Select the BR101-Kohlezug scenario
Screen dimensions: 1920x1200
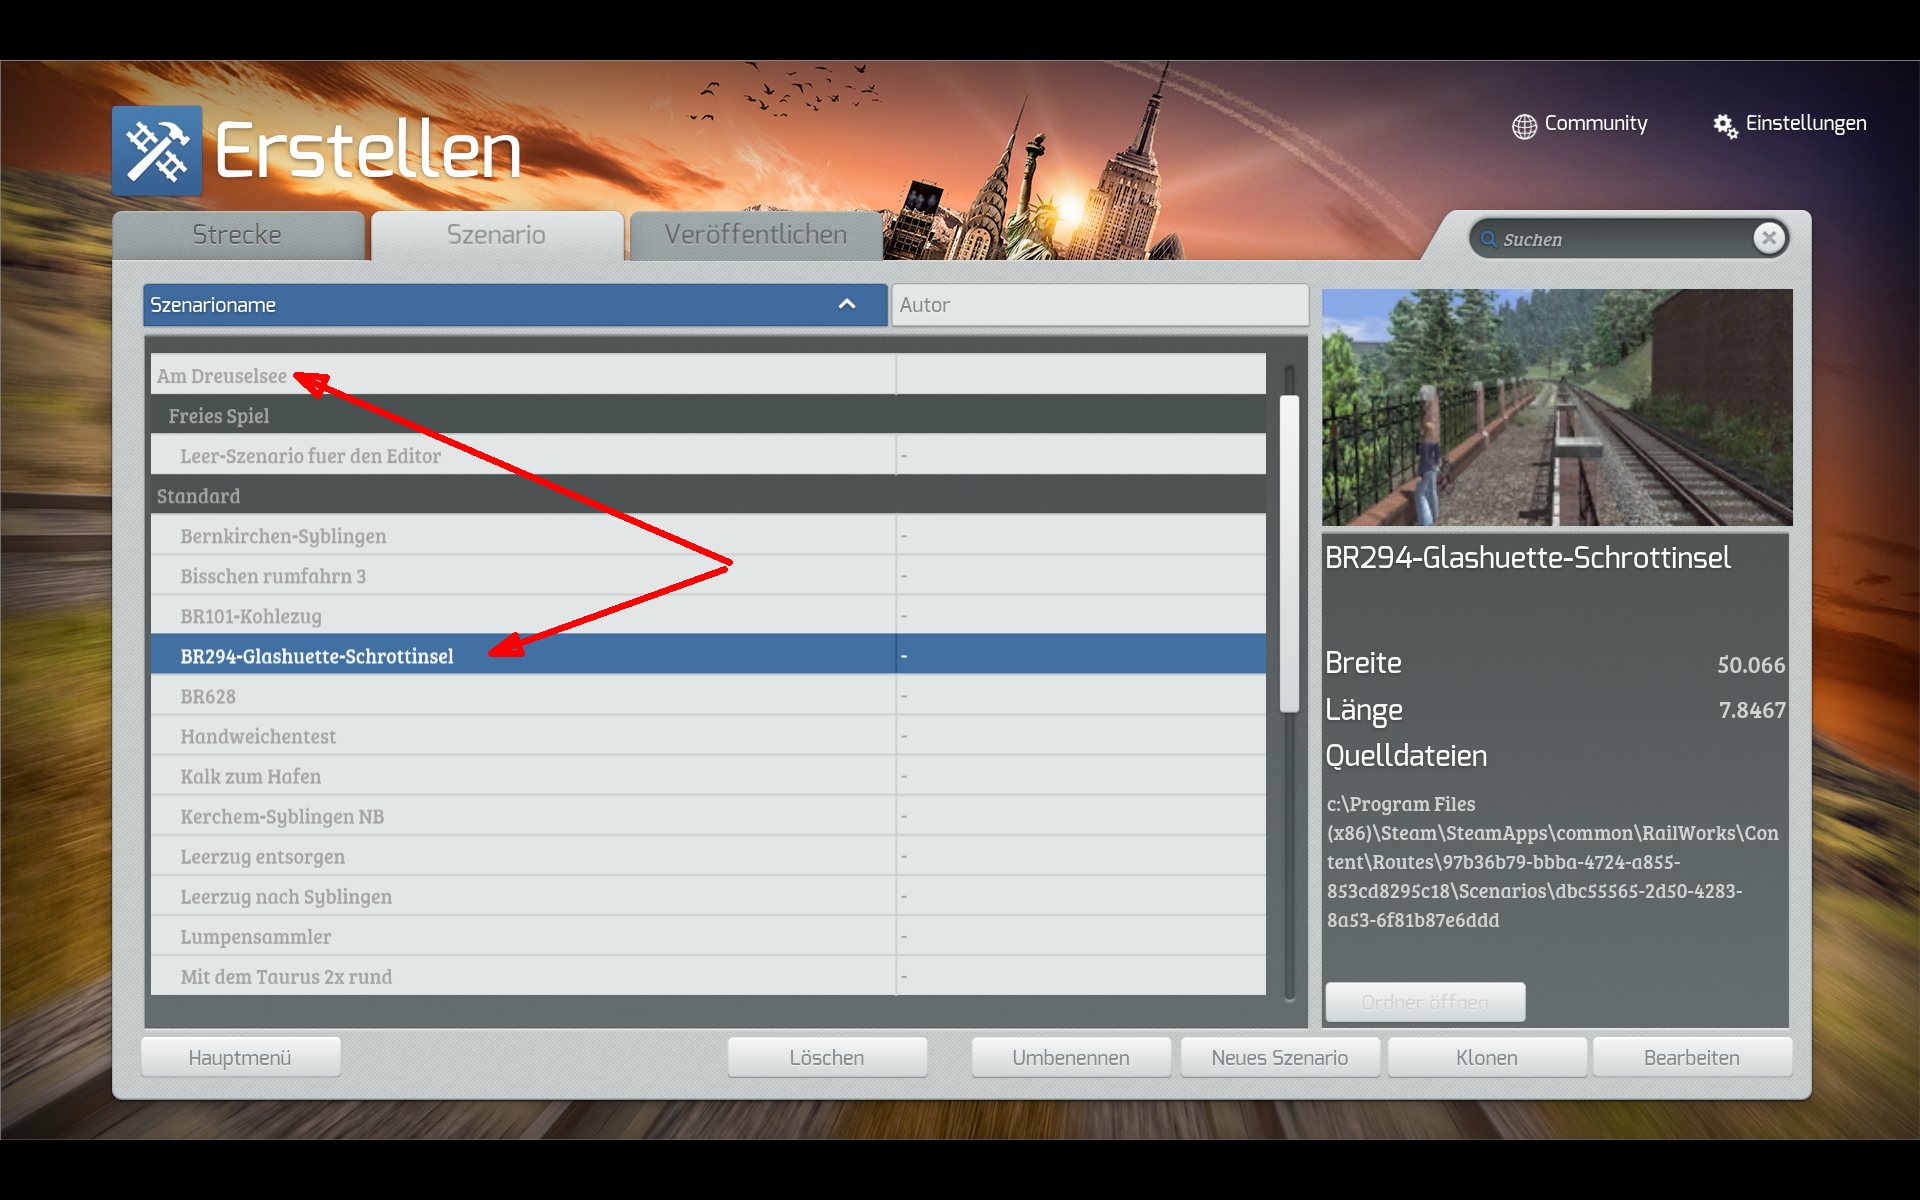tap(251, 616)
